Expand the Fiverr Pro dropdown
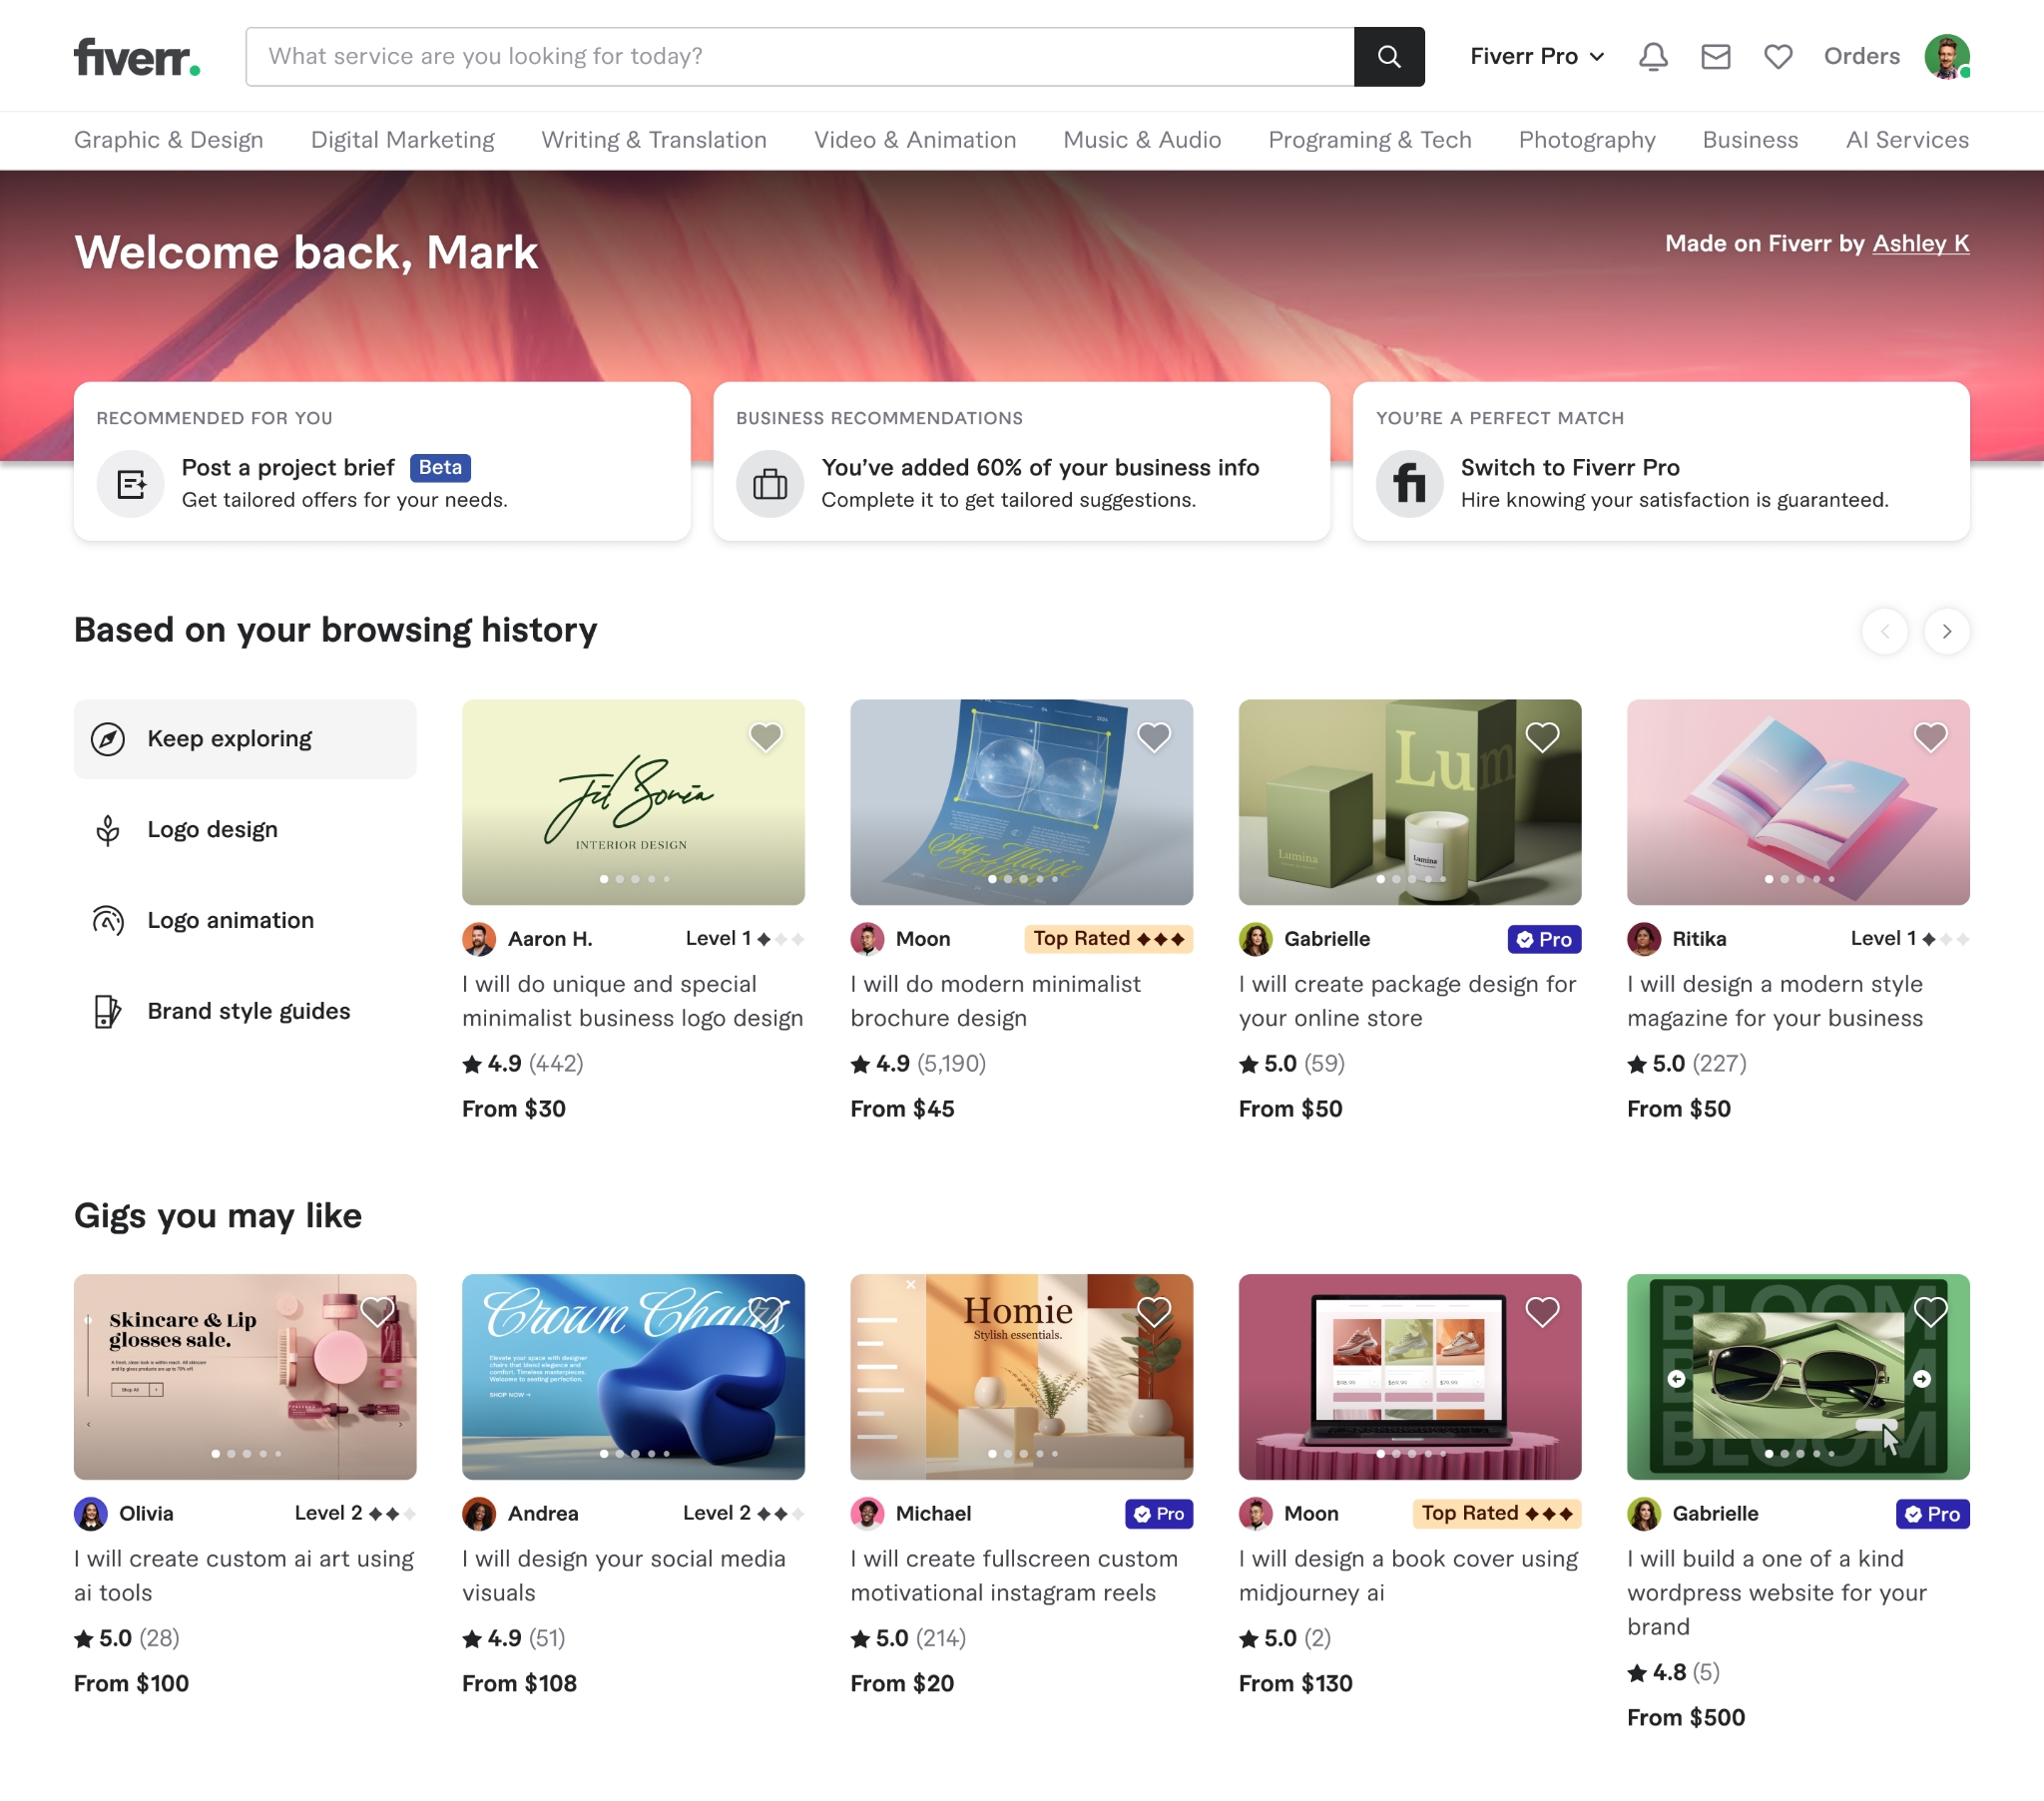2044x1801 pixels. coord(1536,56)
